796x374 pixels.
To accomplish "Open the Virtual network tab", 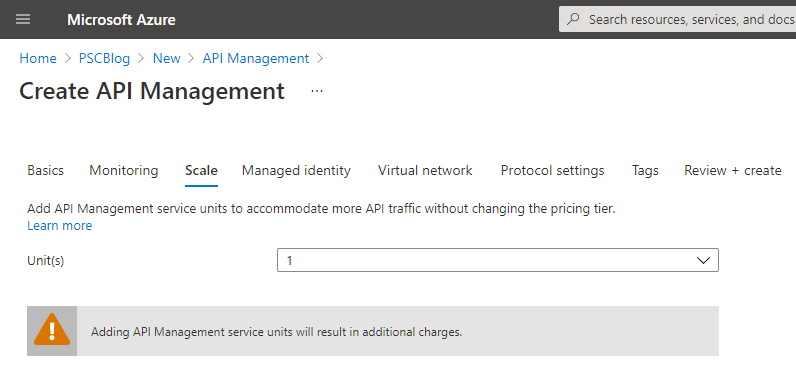I will point(425,171).
